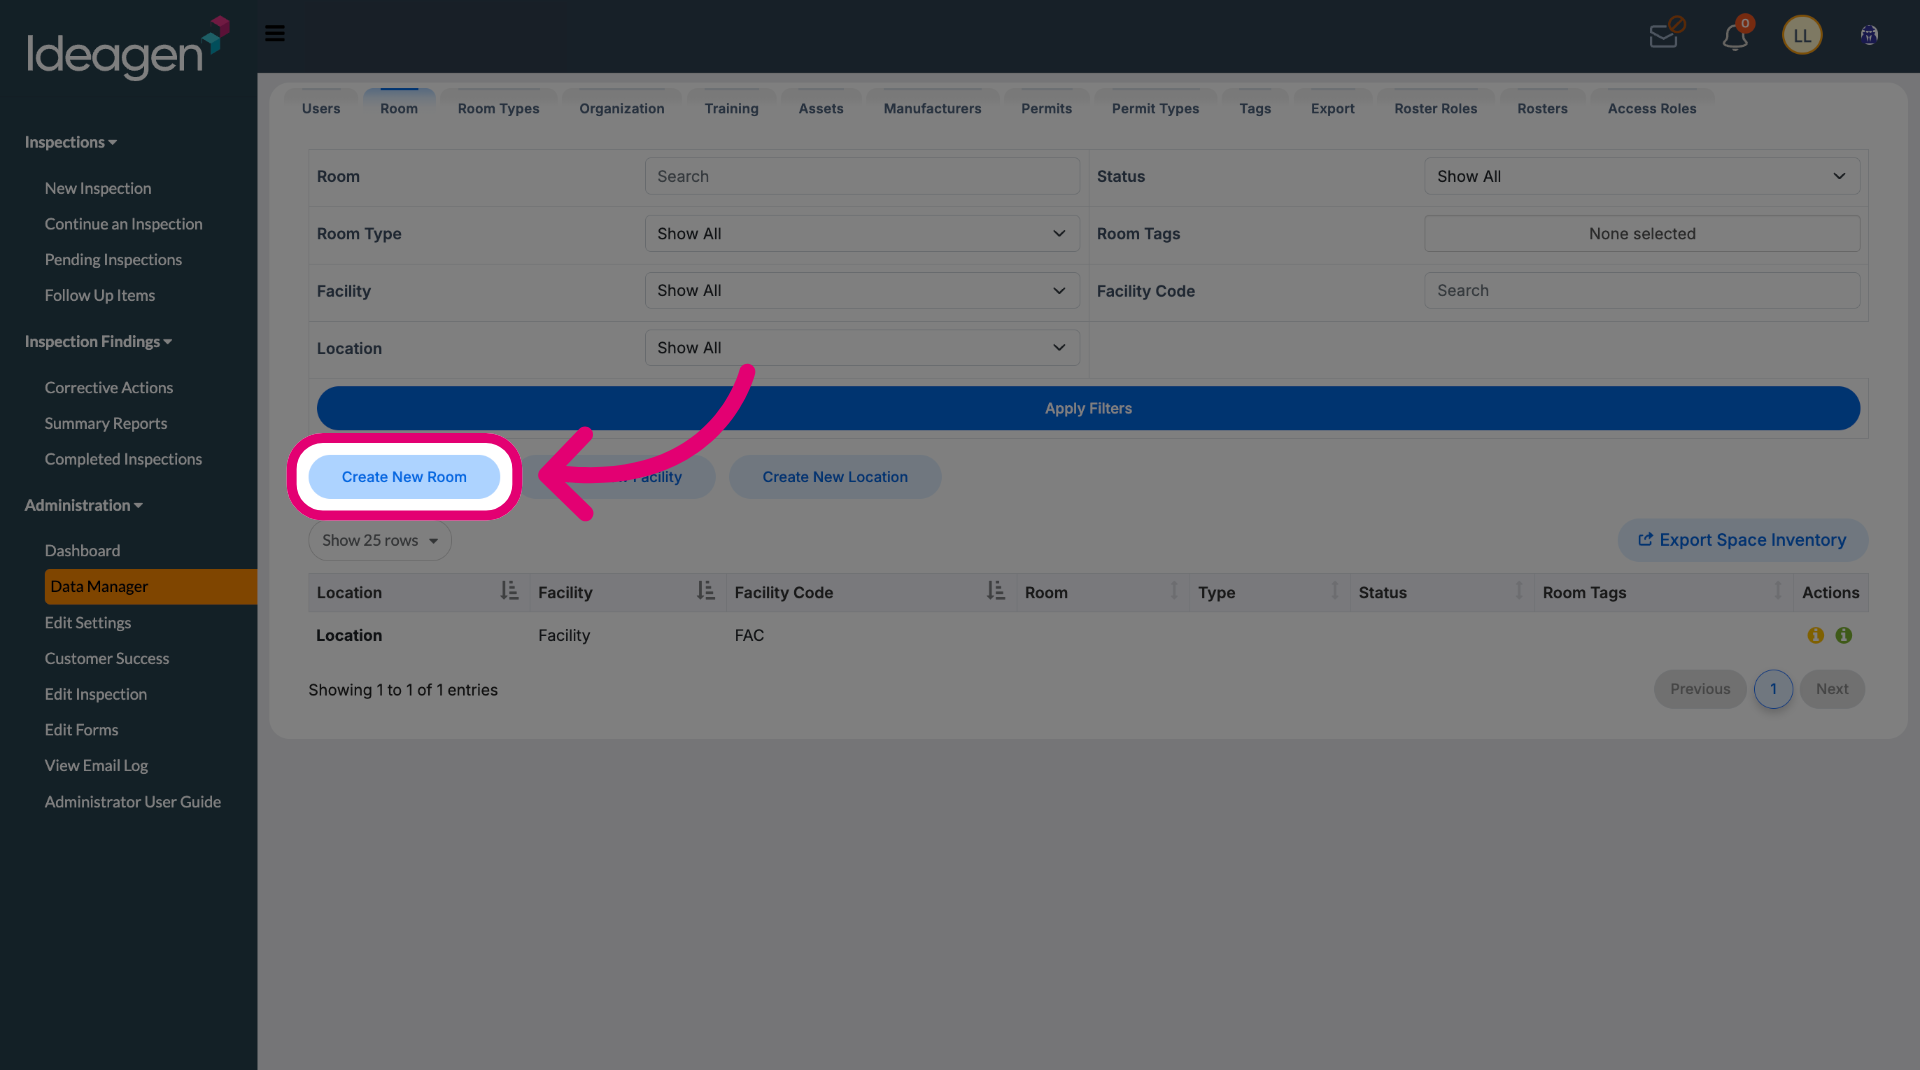Switch to the Users tab
Image resolution: width=1920 pixels, height=1070 pixels.
pos(321,108)
